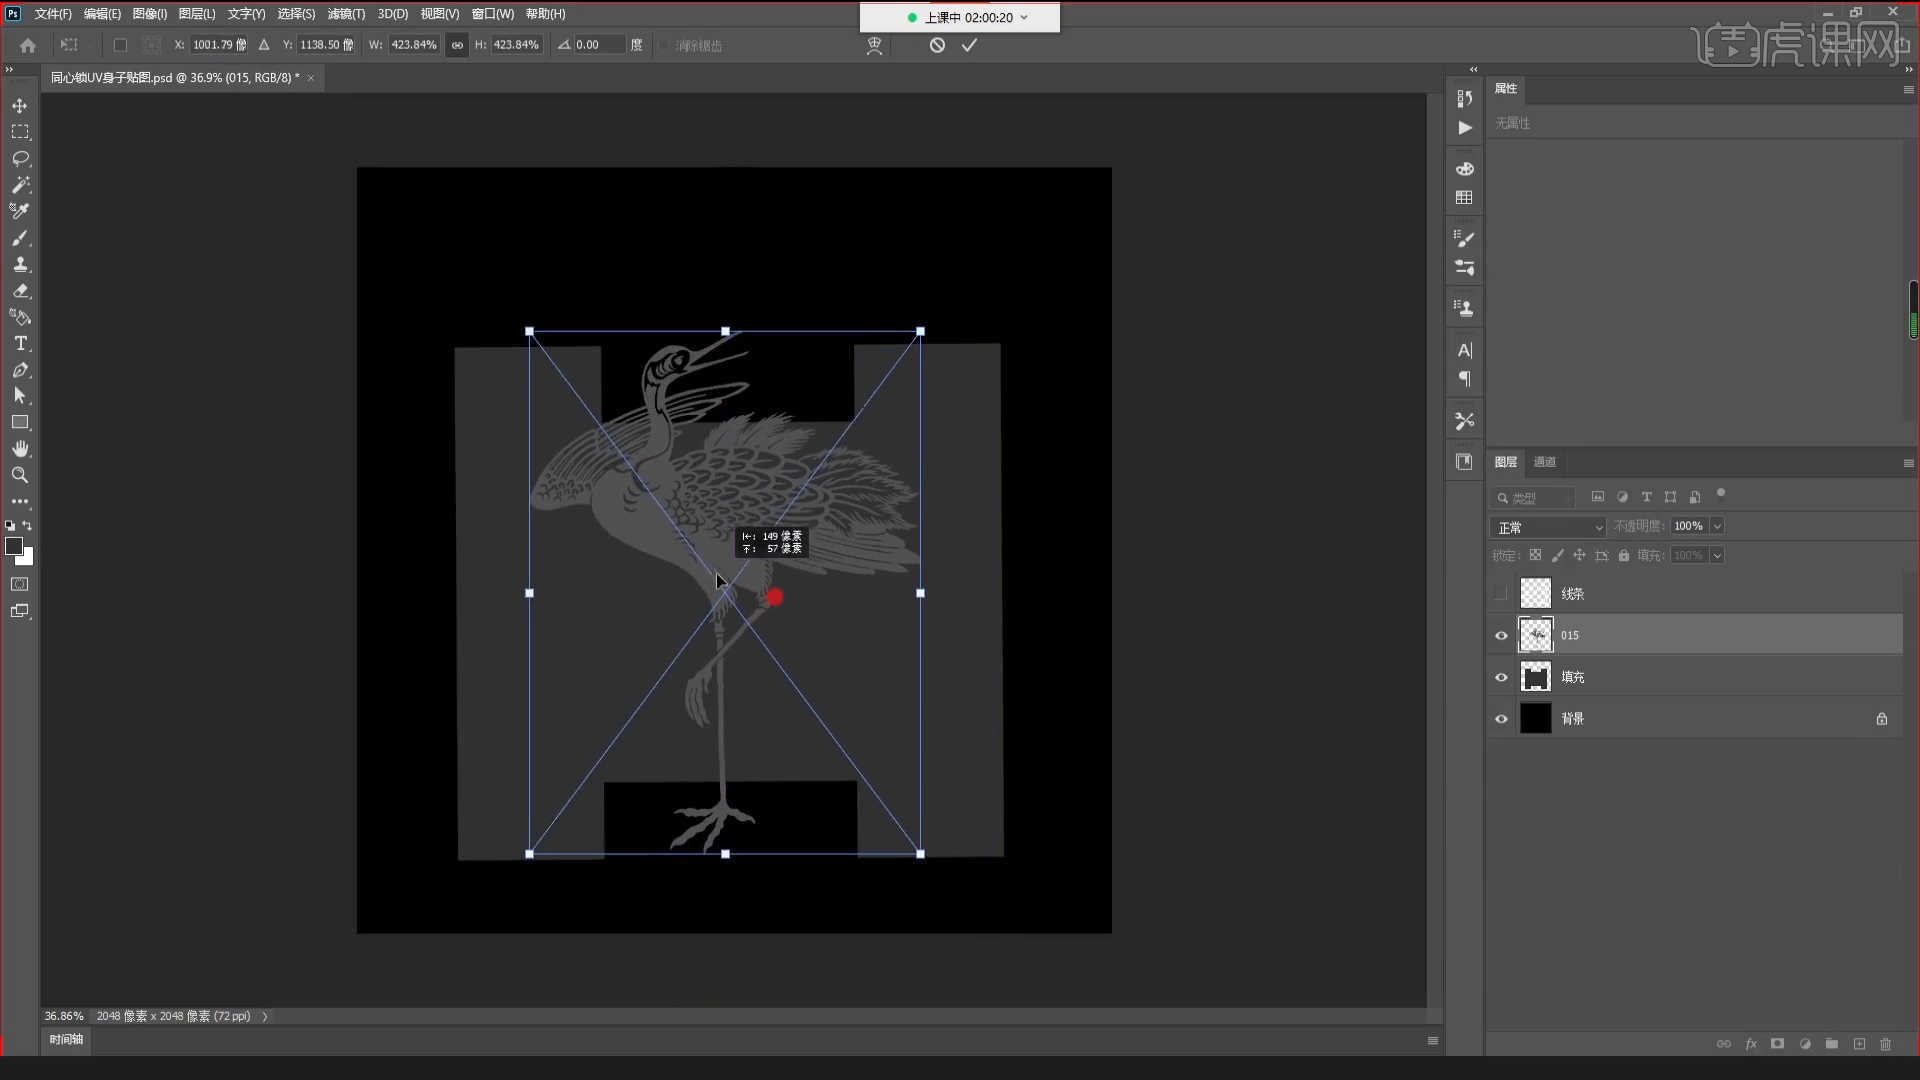Expand the status bar info arrow
The width and height of the screenshot is (1920, 1080).
pos(265,1016)
